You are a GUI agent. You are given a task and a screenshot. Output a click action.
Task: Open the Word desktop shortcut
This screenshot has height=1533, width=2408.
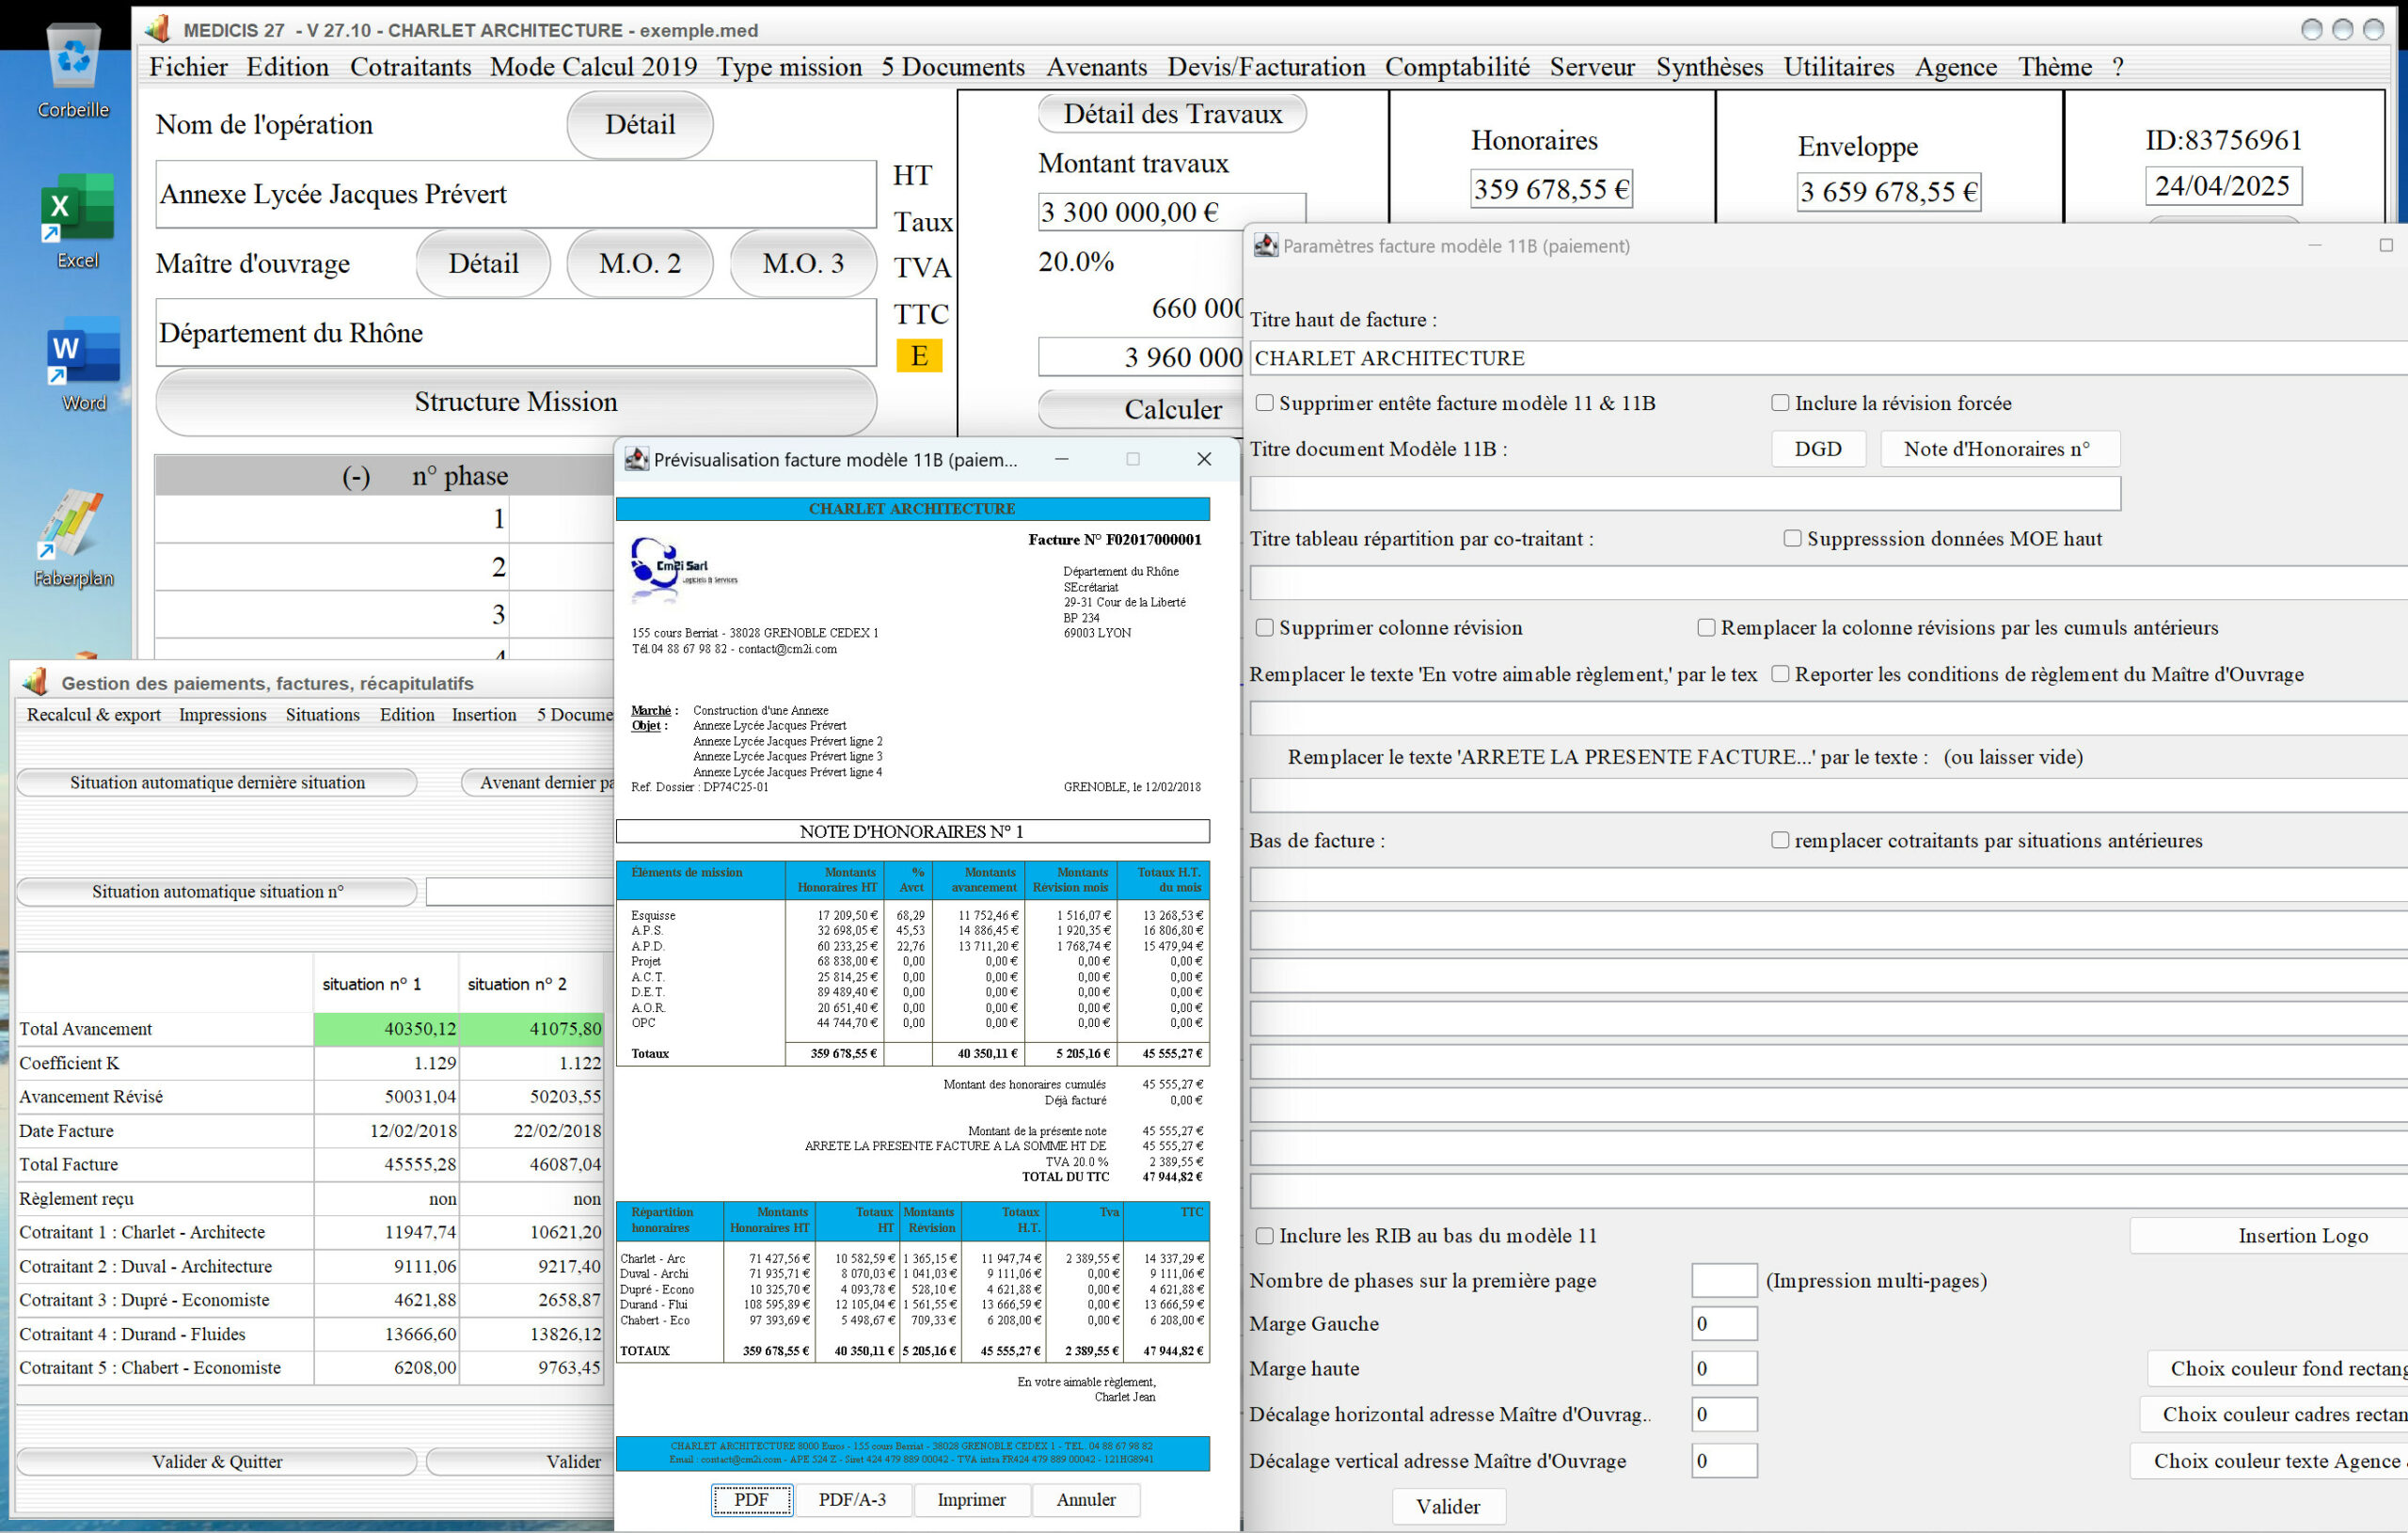click(84, 365)
